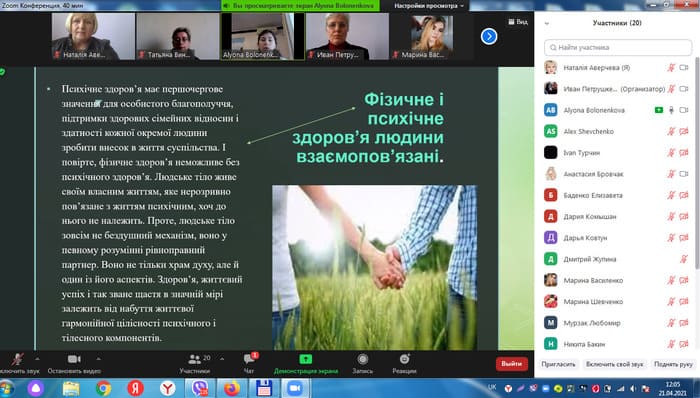Image resolution: width=700 pixels, height=398 pixels.
Task: Click the Найти участника search field
Action: coord(618,47)
